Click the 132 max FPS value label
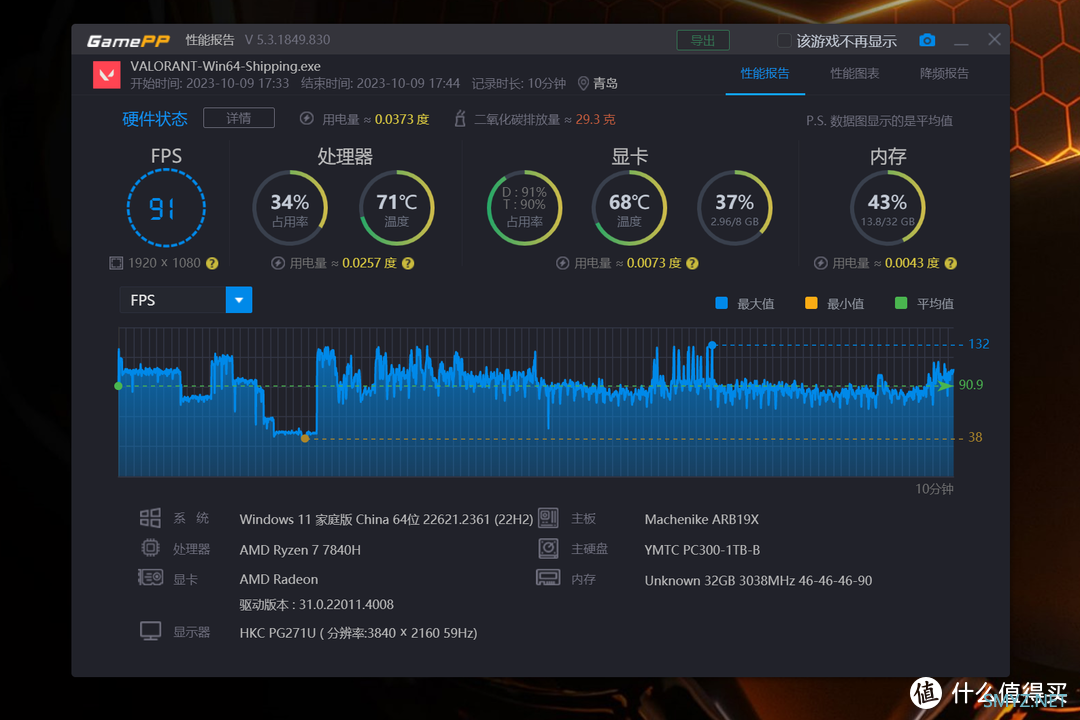 pos(979,344)
